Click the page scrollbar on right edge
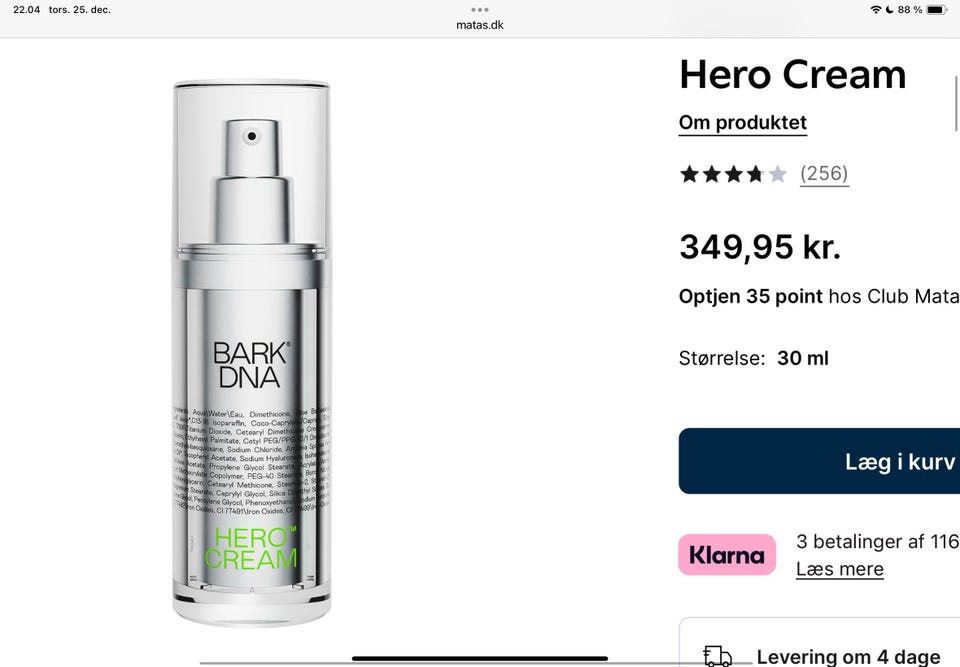 (956, 104)
